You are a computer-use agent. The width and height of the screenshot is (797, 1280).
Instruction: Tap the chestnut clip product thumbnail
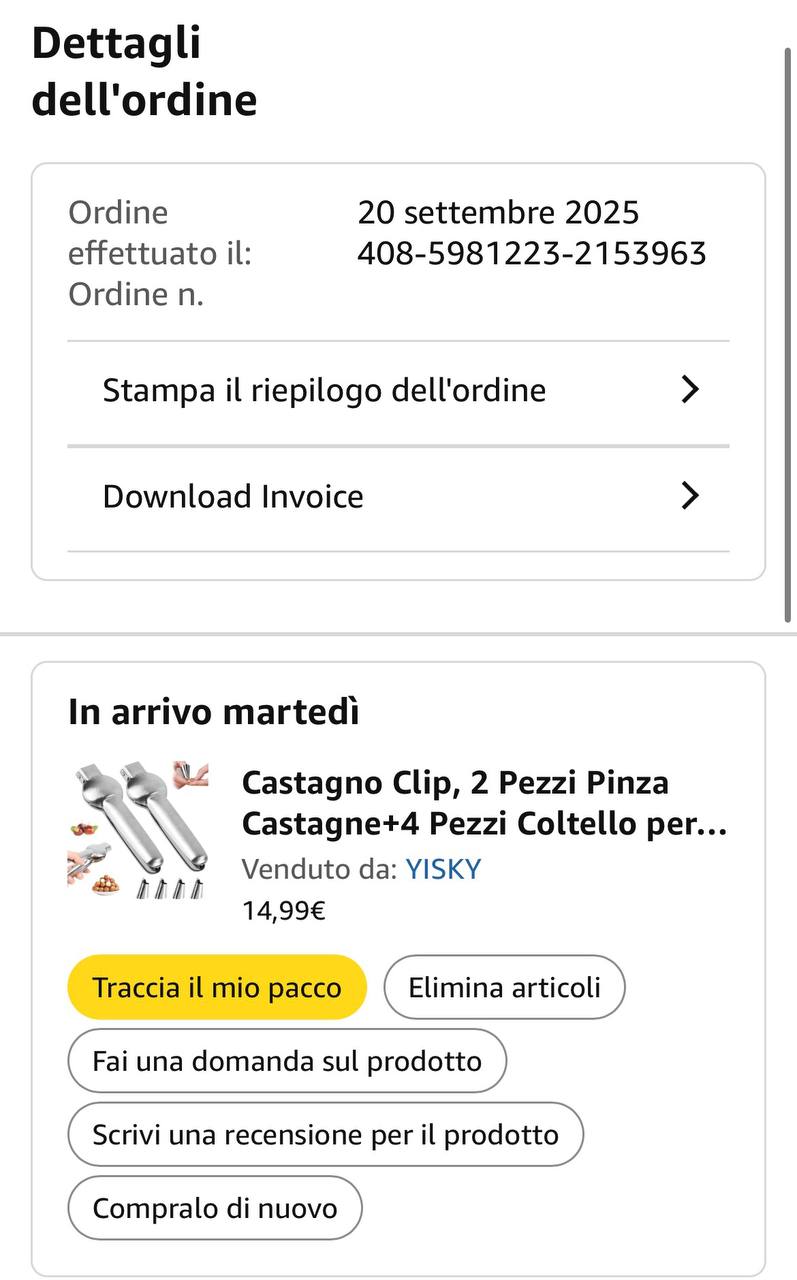point(138,829)
